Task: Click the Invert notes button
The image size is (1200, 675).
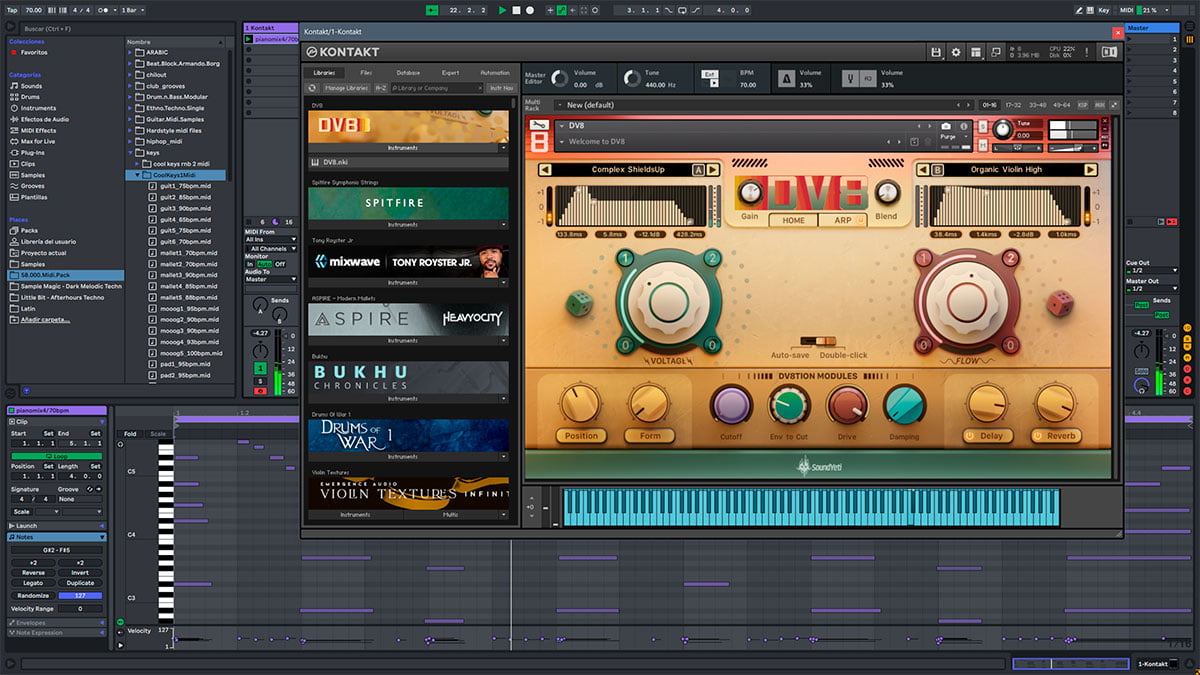Action: (x=80, y=573)
